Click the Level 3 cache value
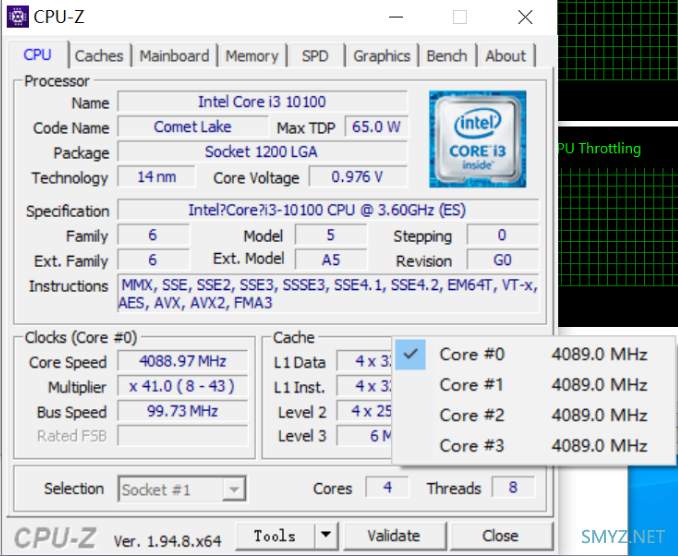The height and width of the screenshot is (556, 678). tap(364, 436)
